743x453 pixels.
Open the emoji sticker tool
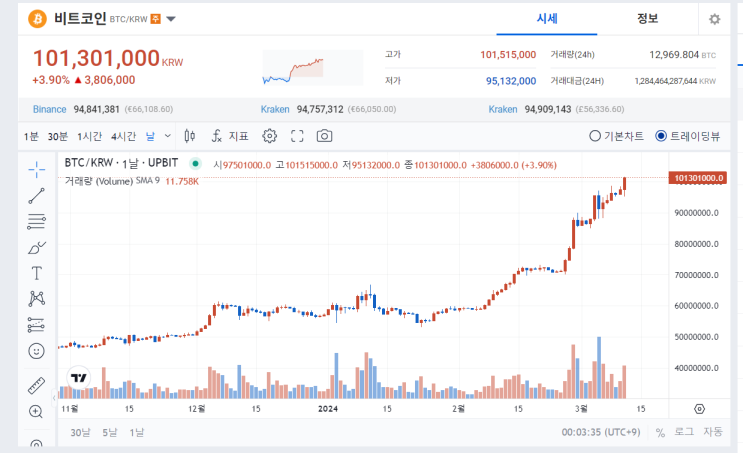(x=36, y=351)
